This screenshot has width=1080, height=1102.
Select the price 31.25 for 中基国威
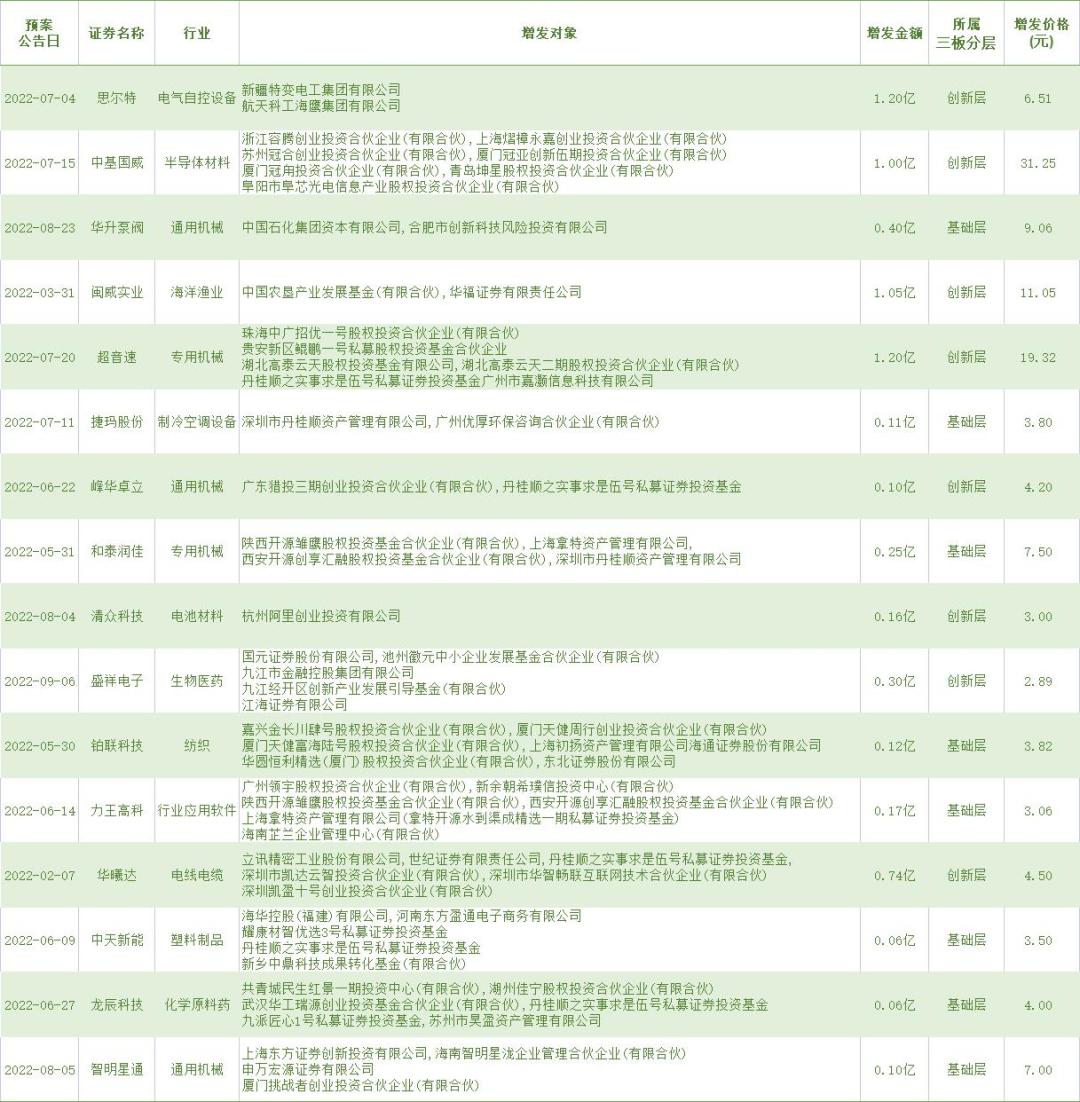(x=1037, y=162)
